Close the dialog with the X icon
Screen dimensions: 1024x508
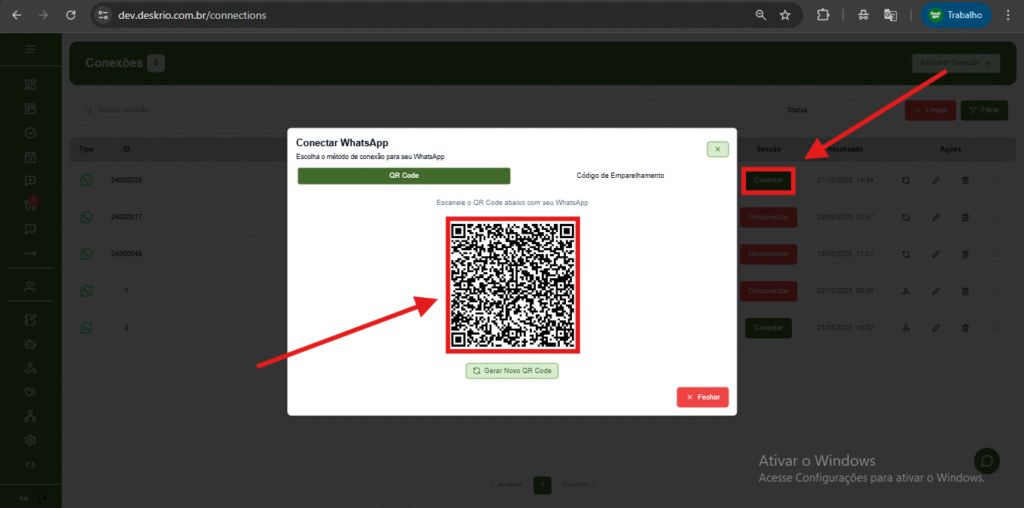(717, 149)
